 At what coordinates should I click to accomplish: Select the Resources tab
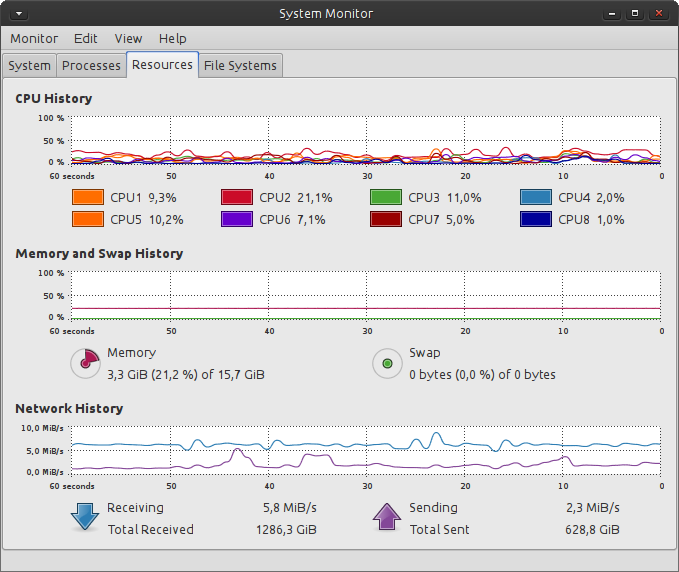[x=162, y=65]
